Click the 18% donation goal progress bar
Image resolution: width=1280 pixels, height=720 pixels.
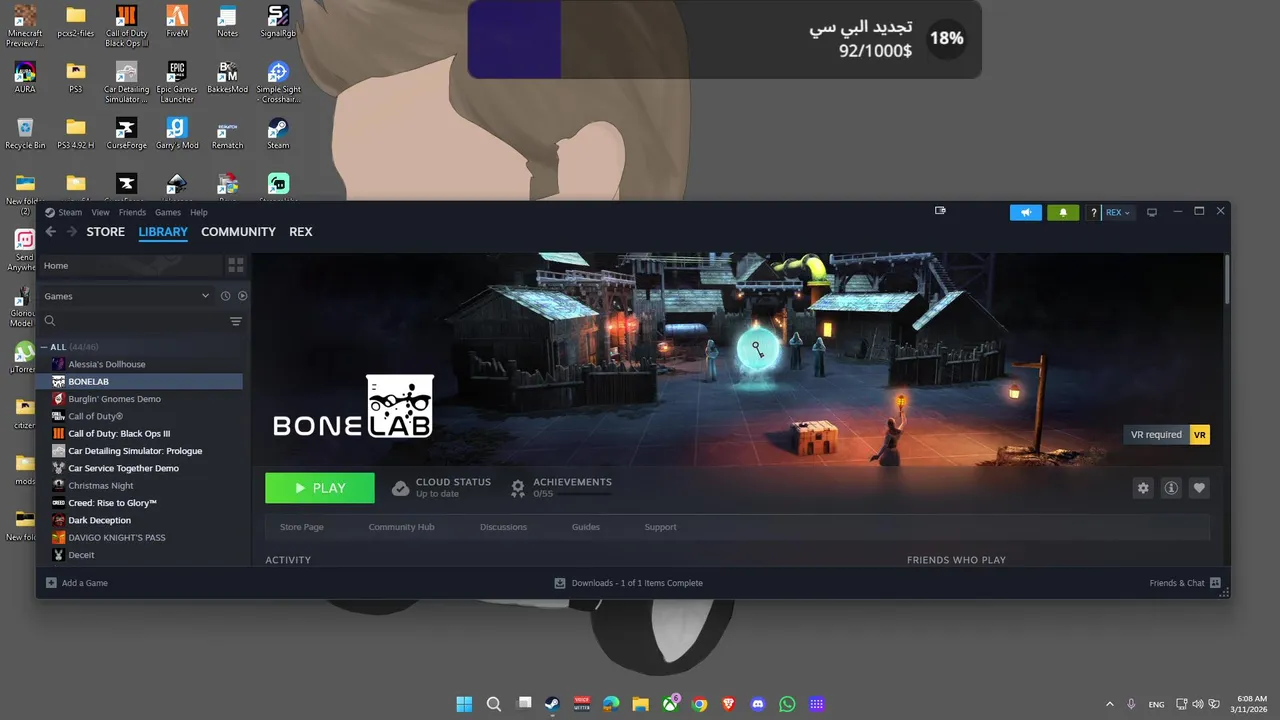click(x=725, y=39)
